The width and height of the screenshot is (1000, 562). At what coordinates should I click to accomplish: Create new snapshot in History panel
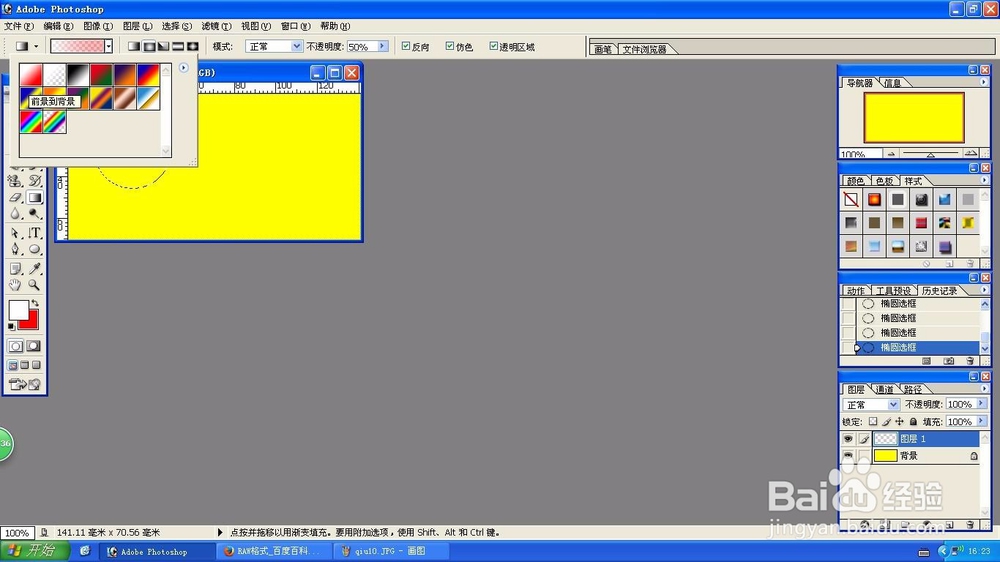(949, 361)
